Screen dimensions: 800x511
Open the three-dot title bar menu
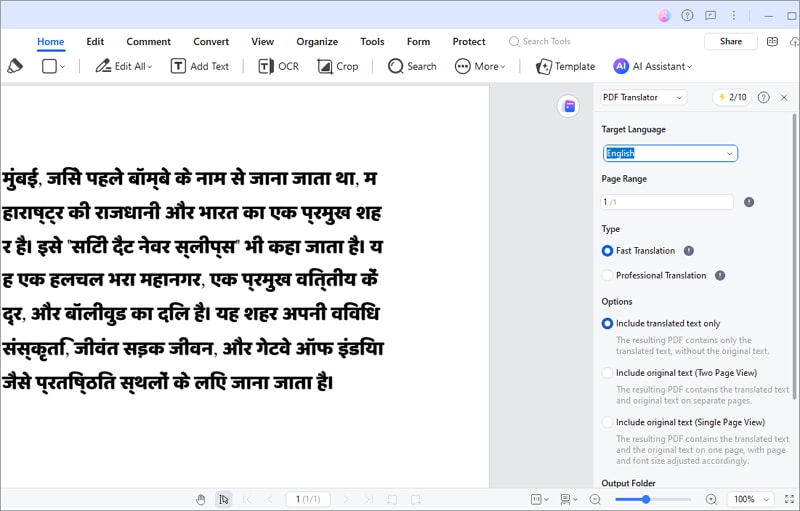734,16
